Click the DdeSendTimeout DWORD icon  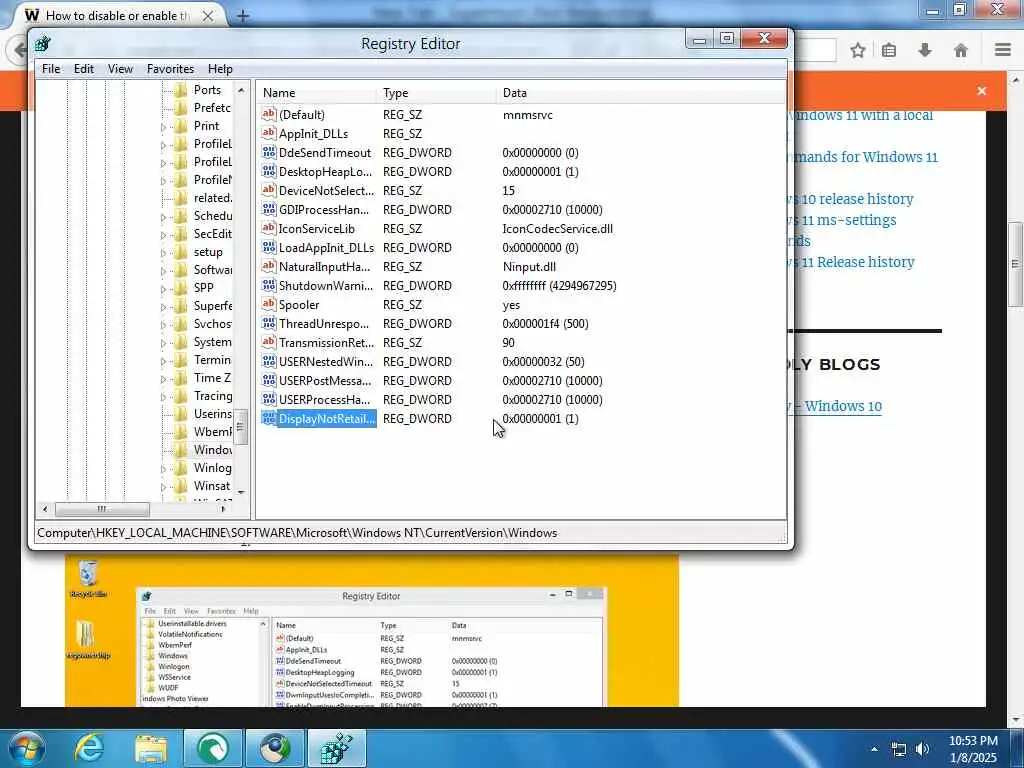click(x=268, y=152)
